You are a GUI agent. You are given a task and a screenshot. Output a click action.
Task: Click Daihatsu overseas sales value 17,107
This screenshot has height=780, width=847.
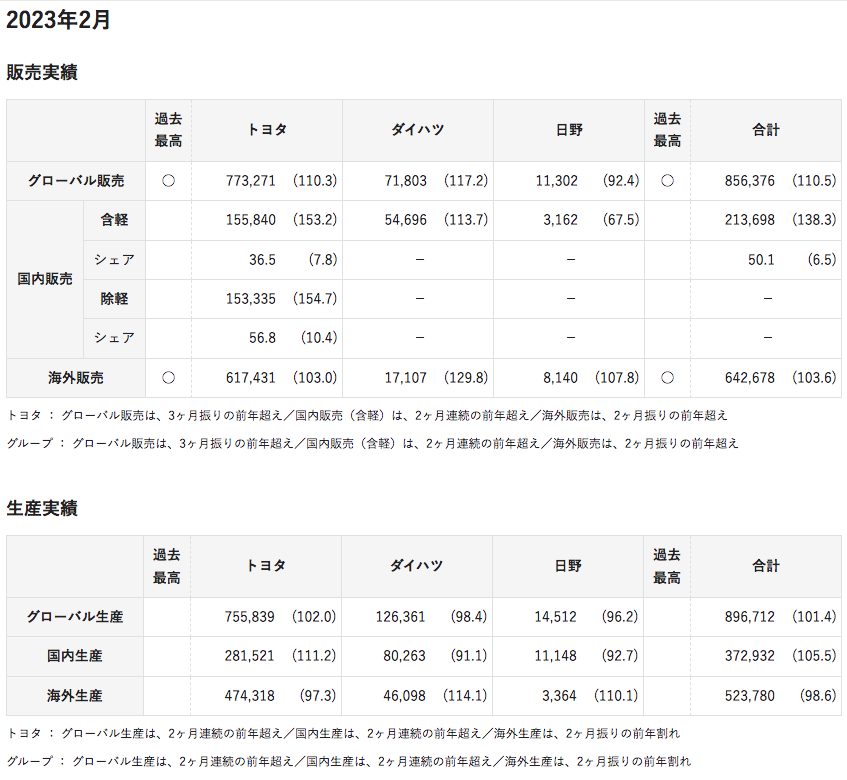(406, 378)
